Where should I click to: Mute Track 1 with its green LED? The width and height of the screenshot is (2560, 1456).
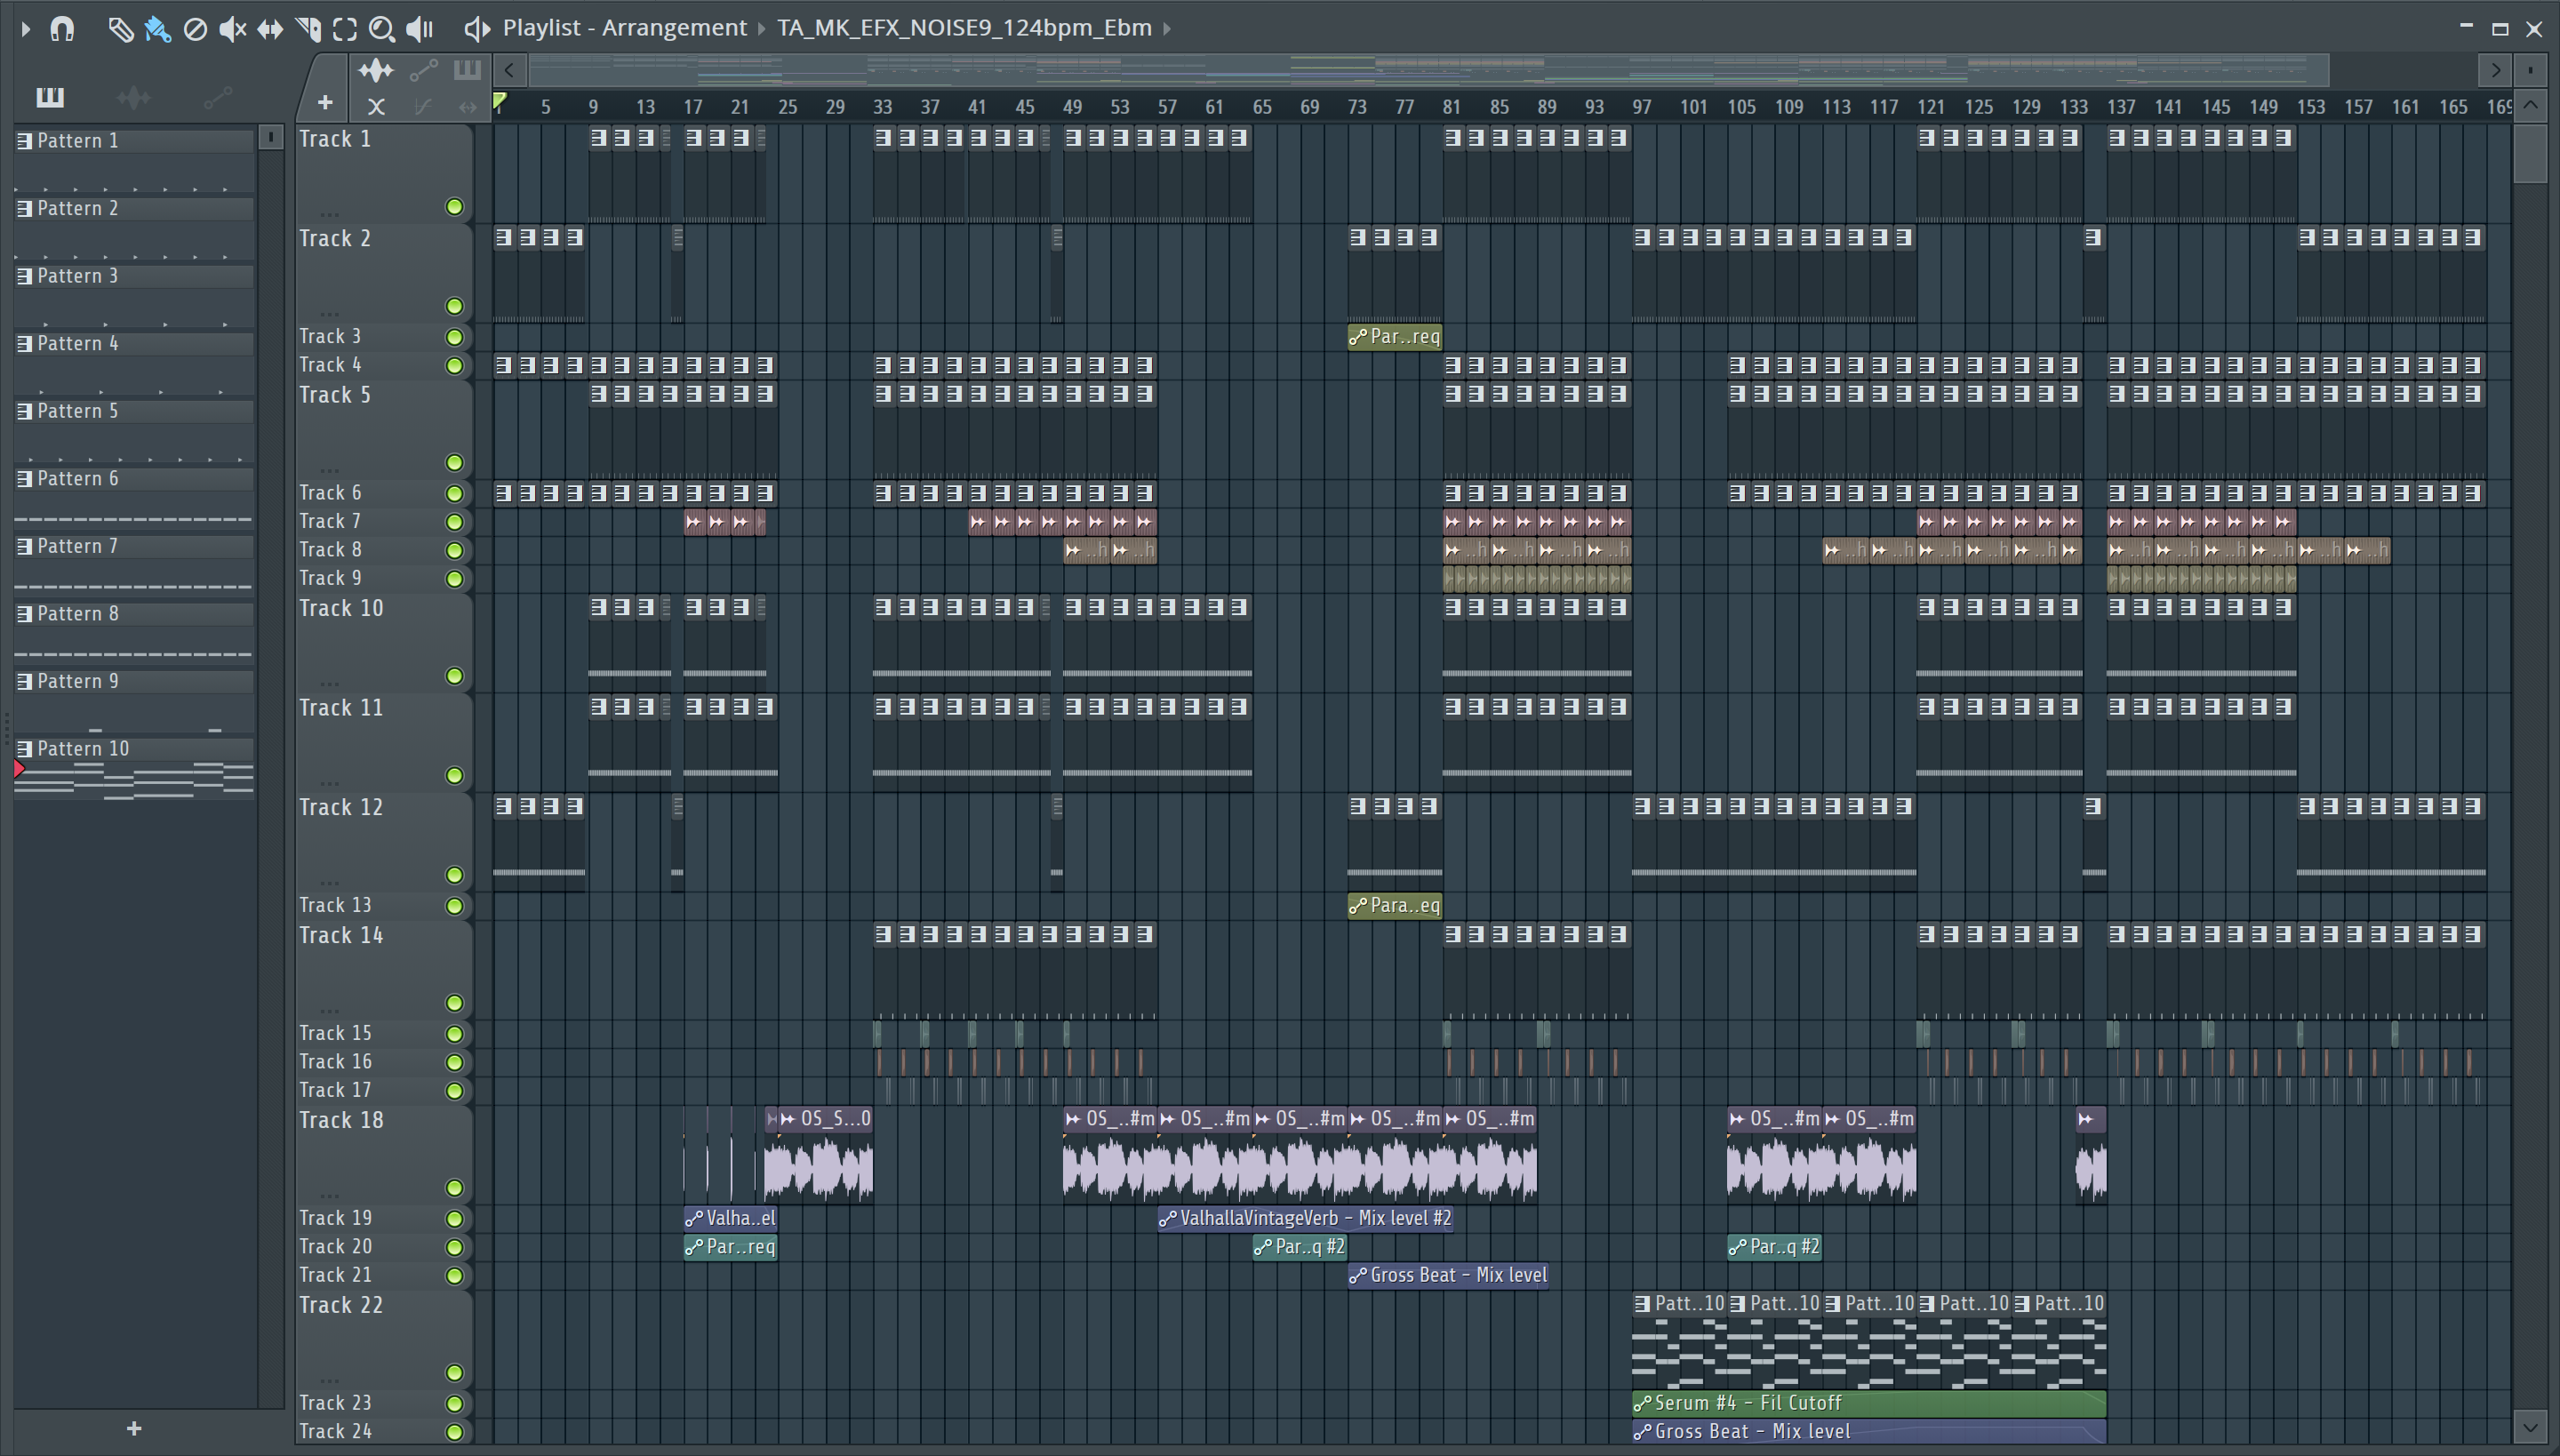click(x=454, y=207)
